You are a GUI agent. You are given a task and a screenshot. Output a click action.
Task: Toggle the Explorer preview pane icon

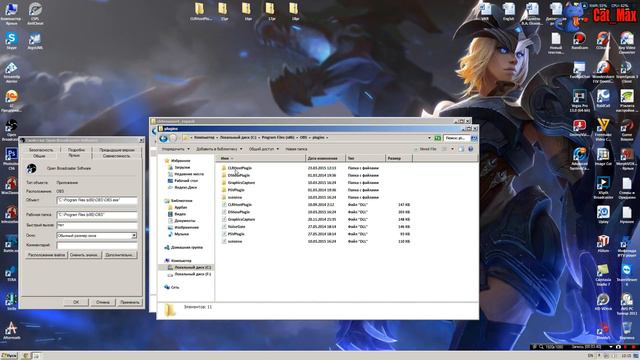[461, 149]
